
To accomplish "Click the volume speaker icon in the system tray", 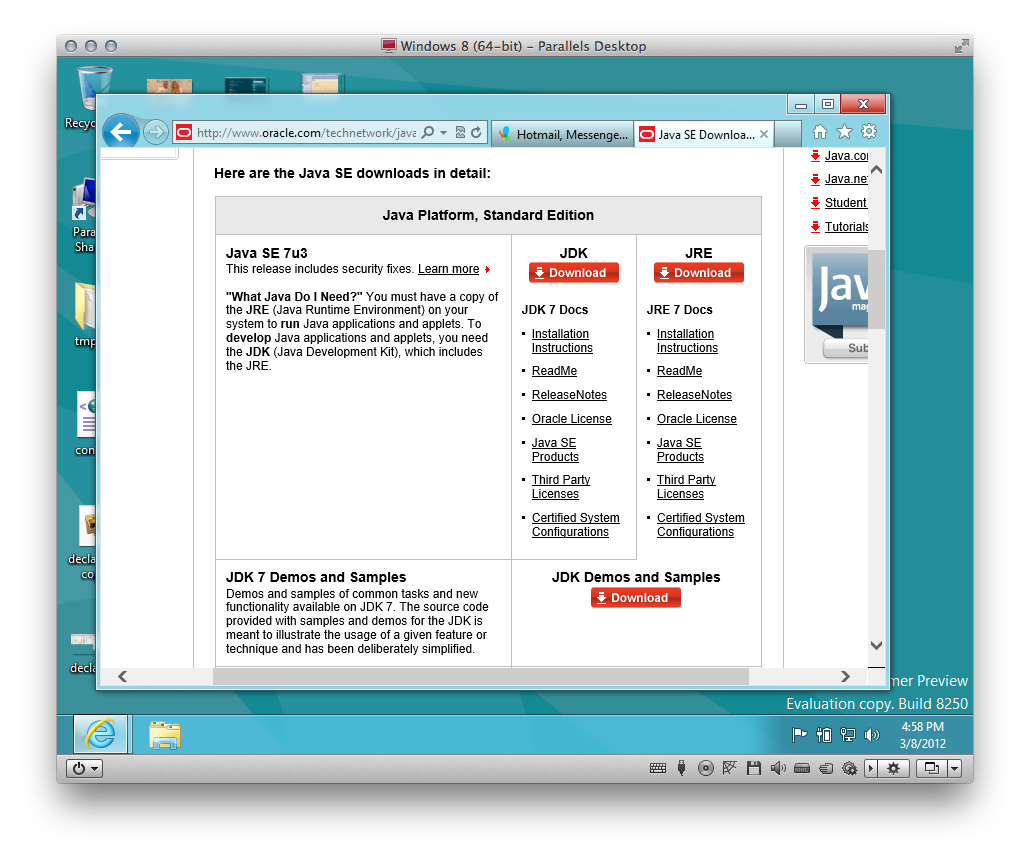I will 872,735.
